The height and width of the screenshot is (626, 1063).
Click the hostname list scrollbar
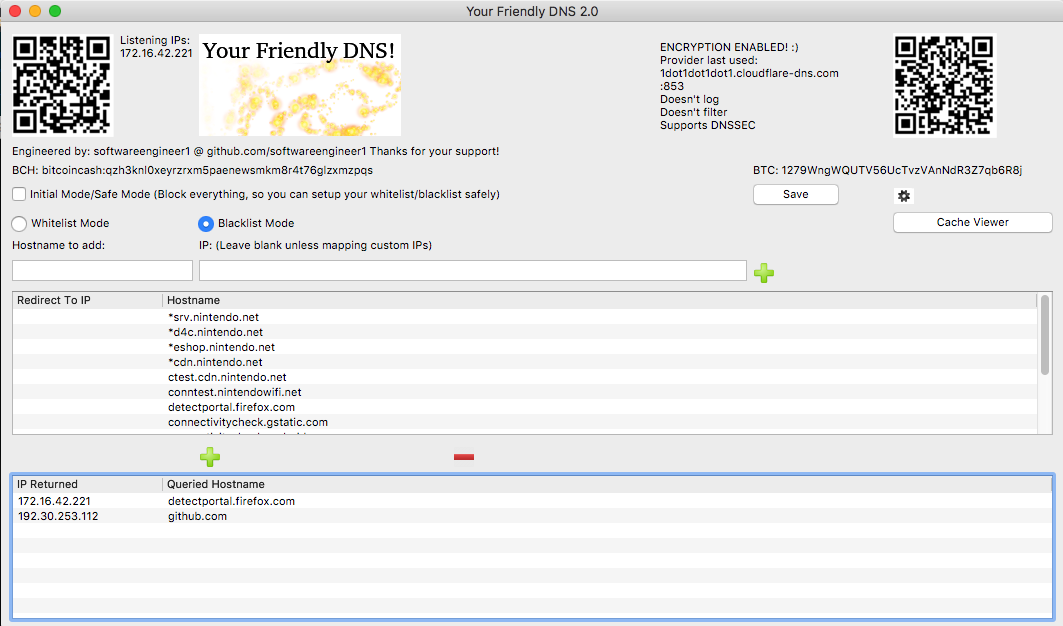[x=1045, y=334]
